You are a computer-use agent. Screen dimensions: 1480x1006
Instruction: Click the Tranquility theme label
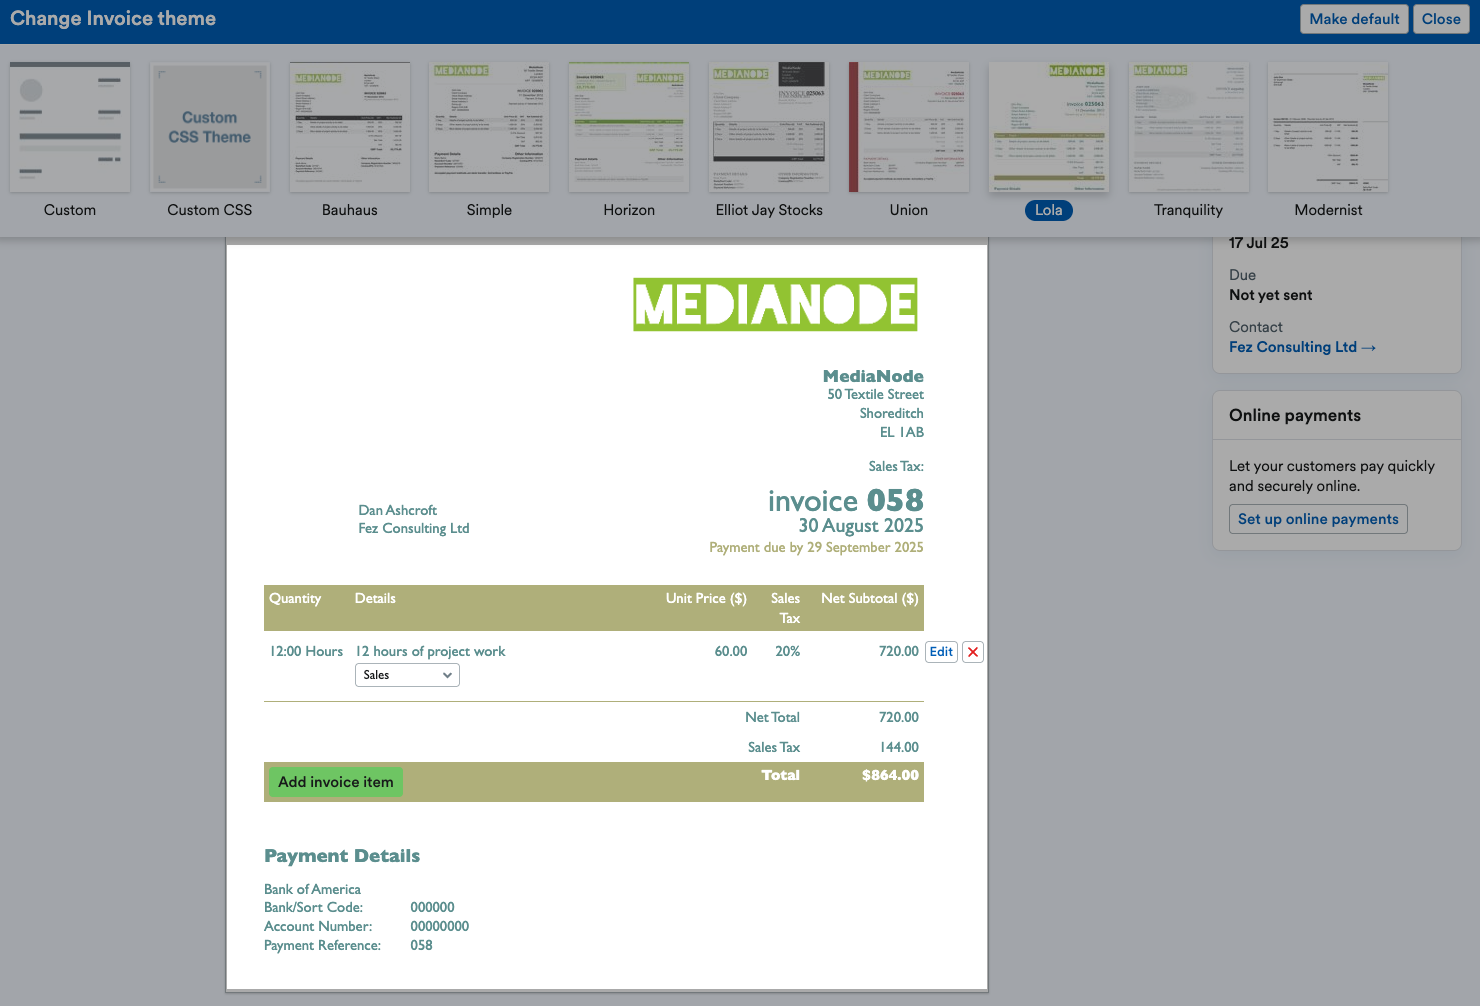[1189, 210]
